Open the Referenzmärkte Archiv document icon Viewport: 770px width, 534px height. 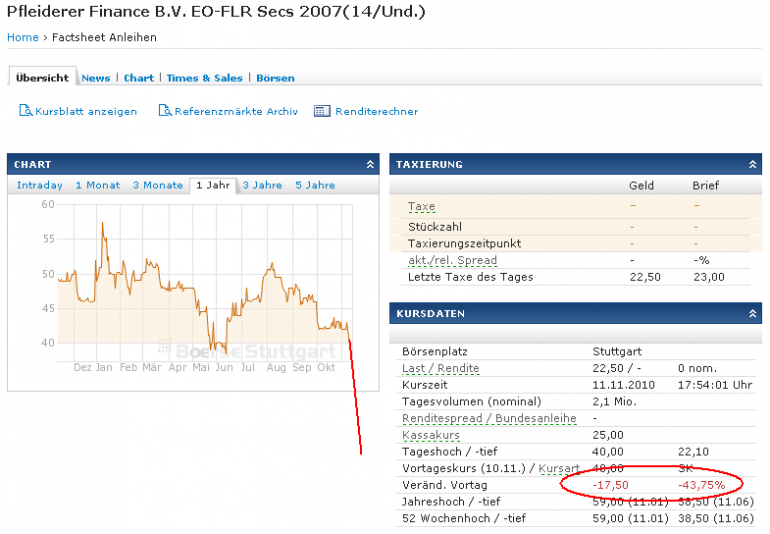pyautogui.click(x=165, y=111)
